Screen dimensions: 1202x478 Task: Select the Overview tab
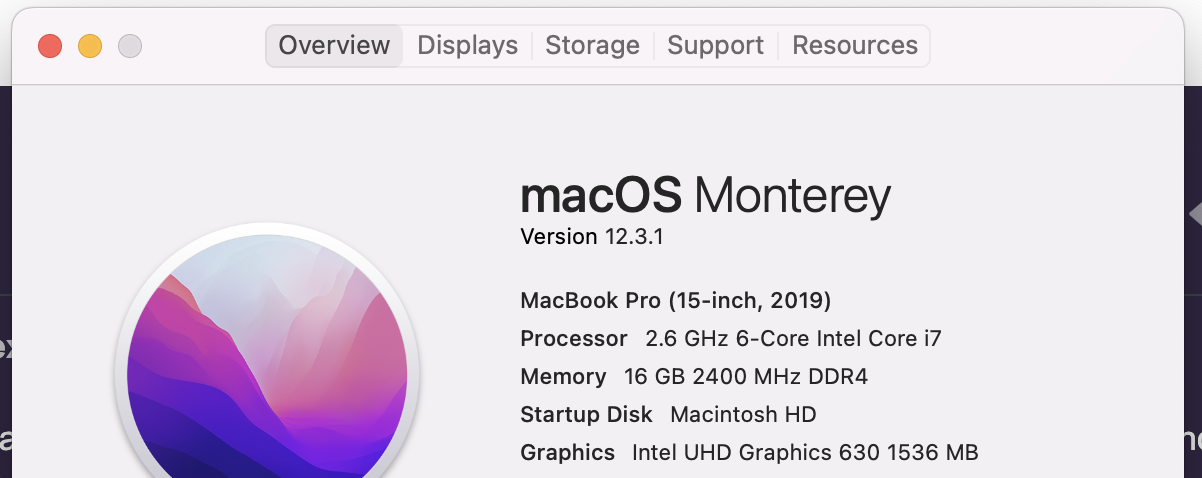334,46
